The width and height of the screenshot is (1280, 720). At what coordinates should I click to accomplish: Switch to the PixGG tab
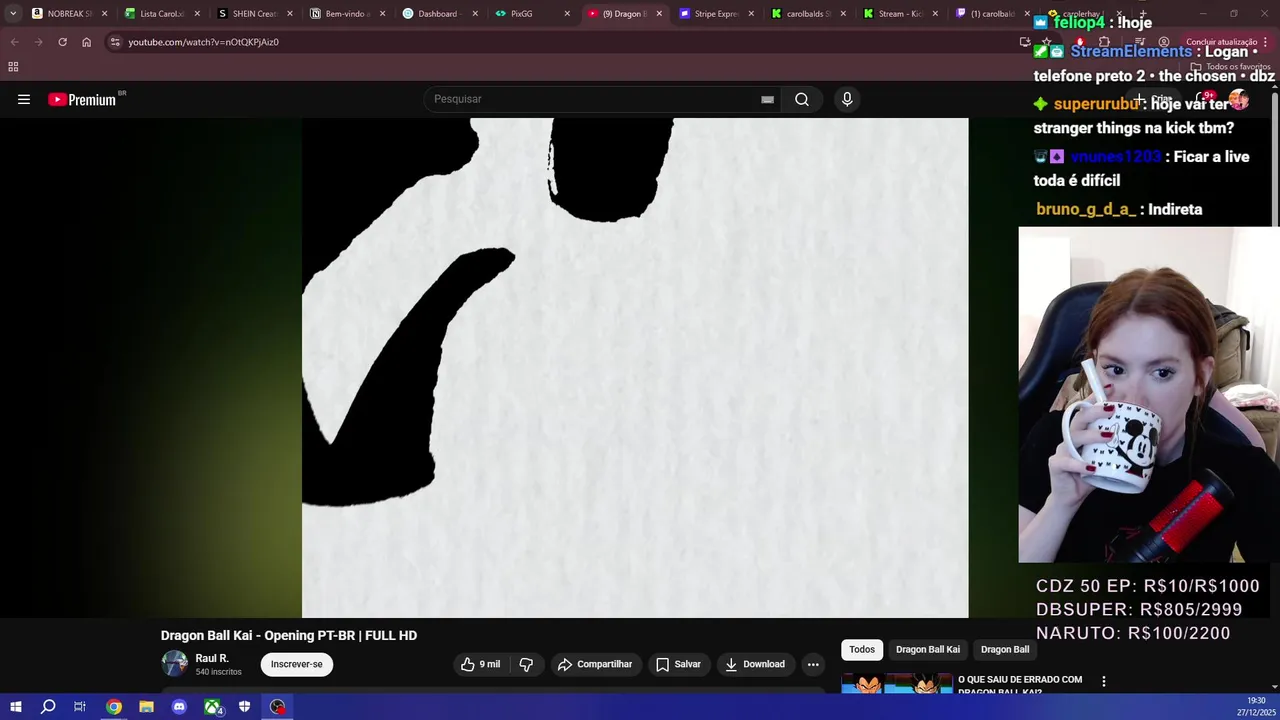530,14
